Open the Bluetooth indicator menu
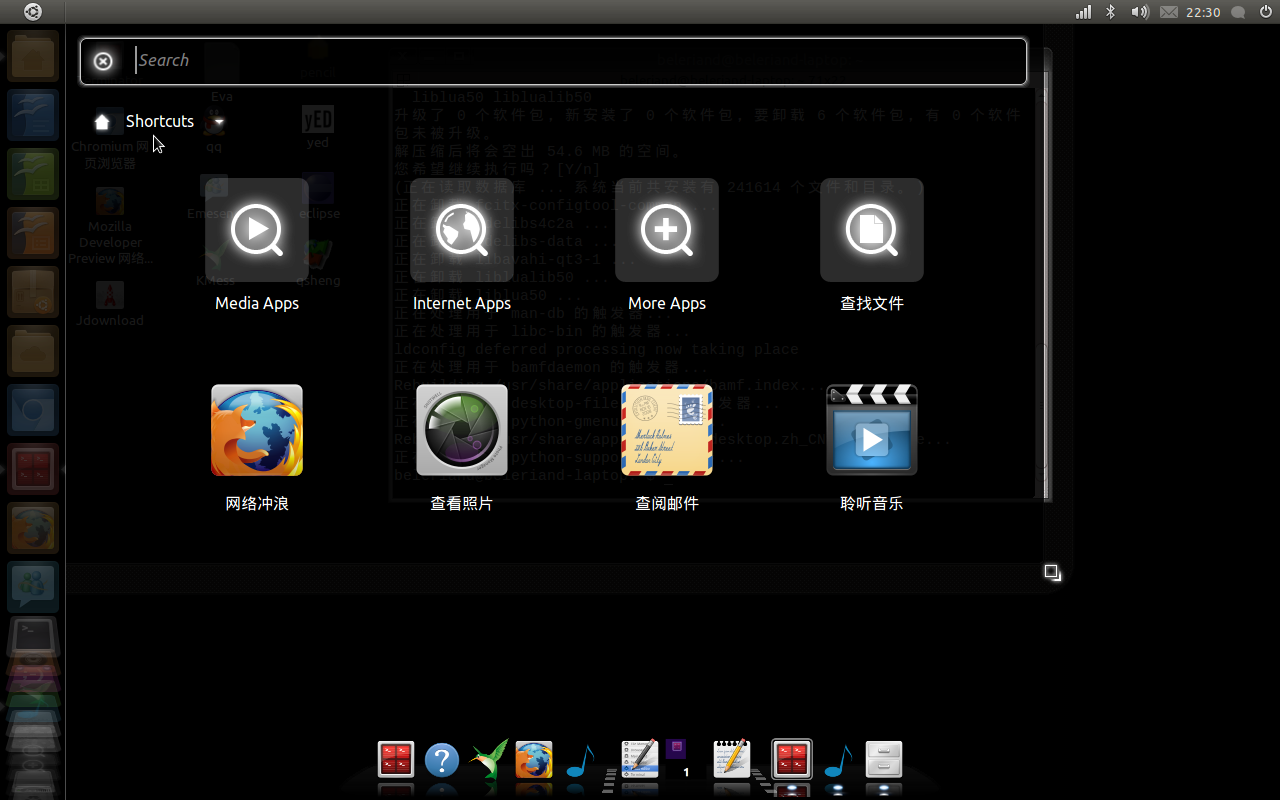 click(x=1110, y=12)
